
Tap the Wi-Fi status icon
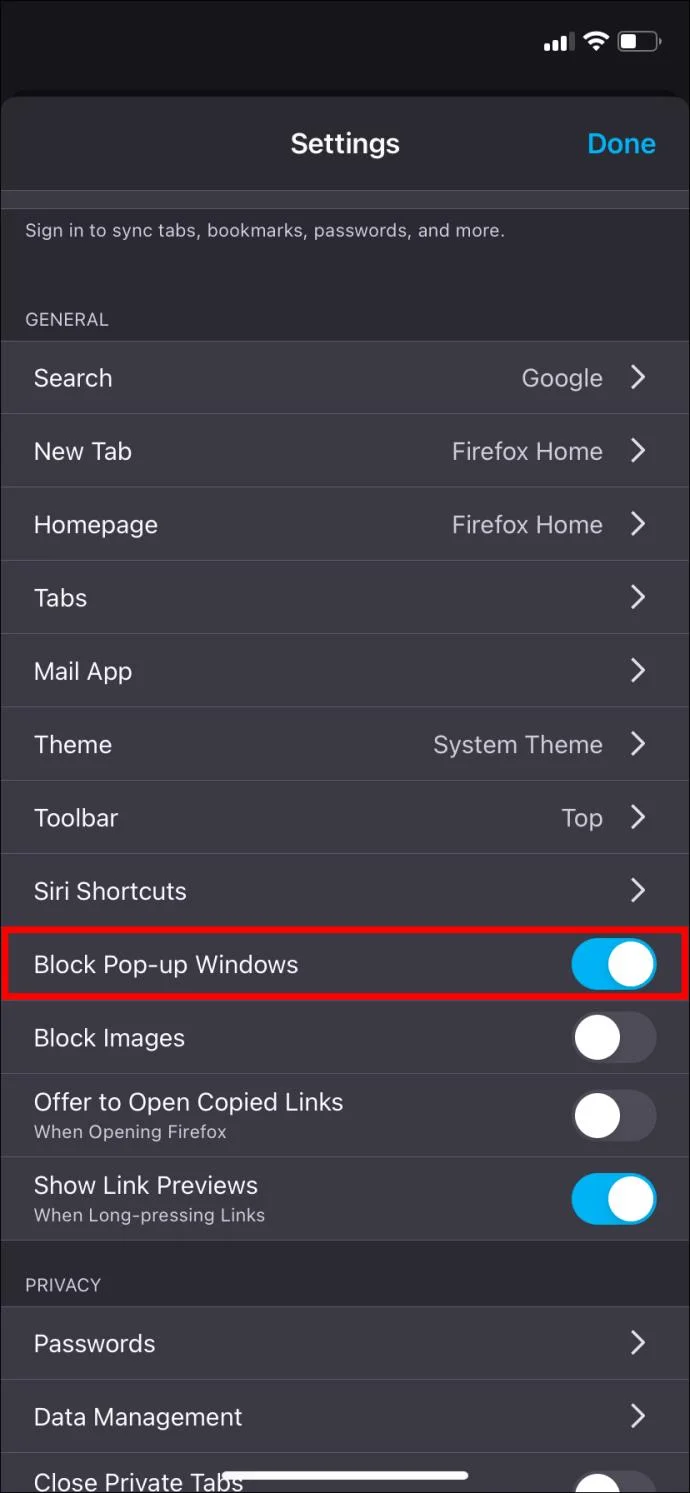597,42
